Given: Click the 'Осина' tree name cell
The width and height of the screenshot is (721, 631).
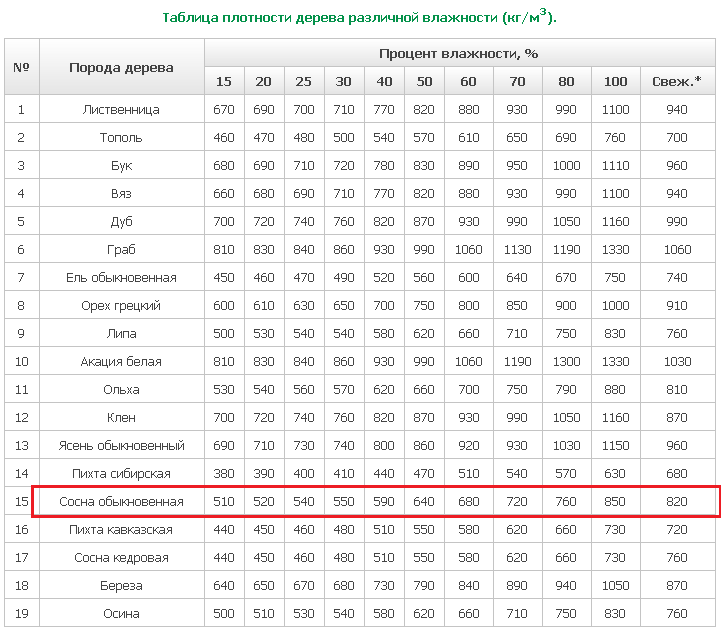Looking at the screenshot, I should (122, 613).
